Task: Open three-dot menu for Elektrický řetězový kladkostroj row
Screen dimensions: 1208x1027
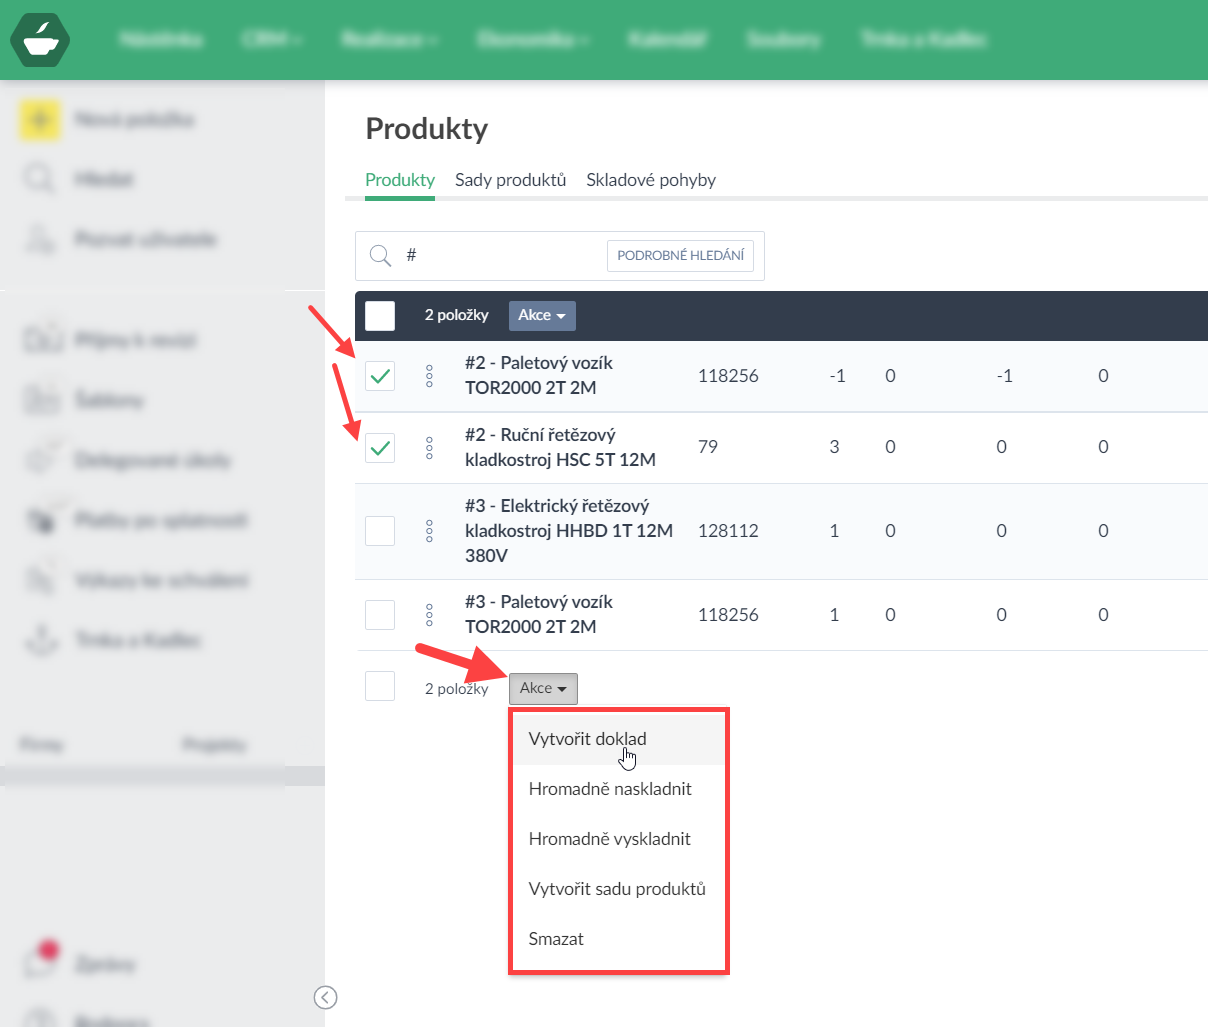Action: click(x=429, y=531)
